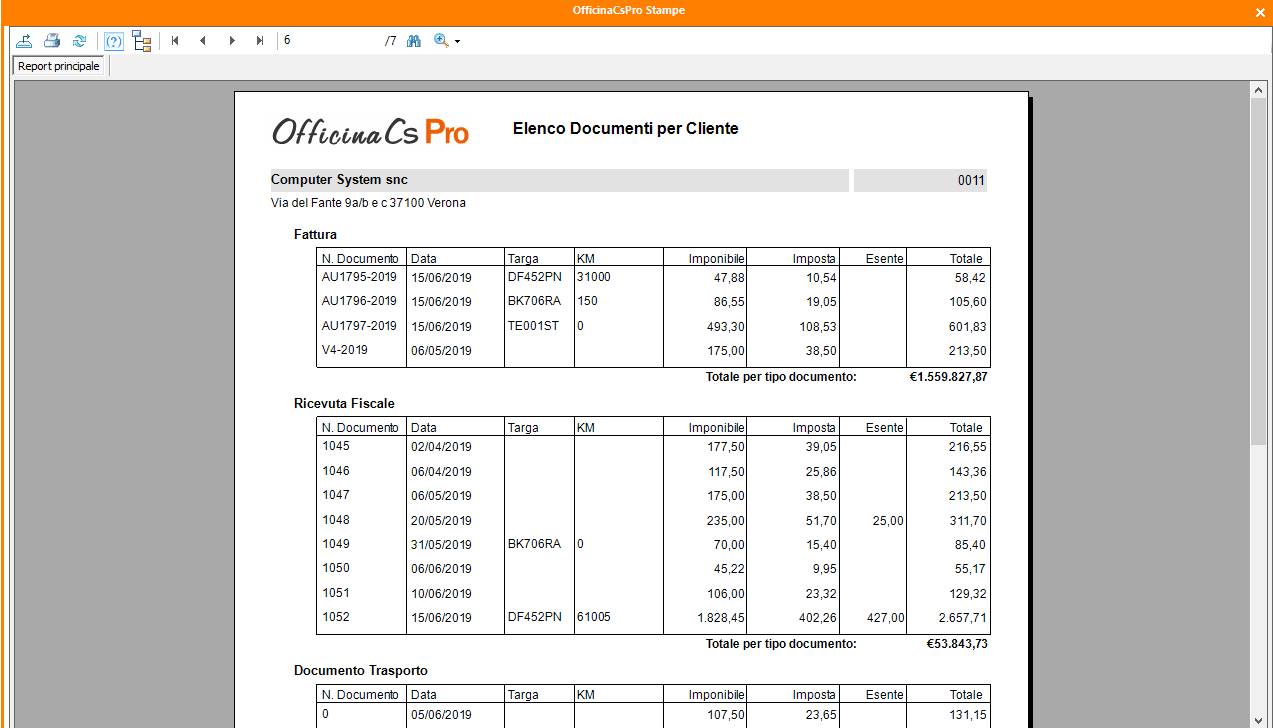Click document V4-2019

(x=344, y=350)
